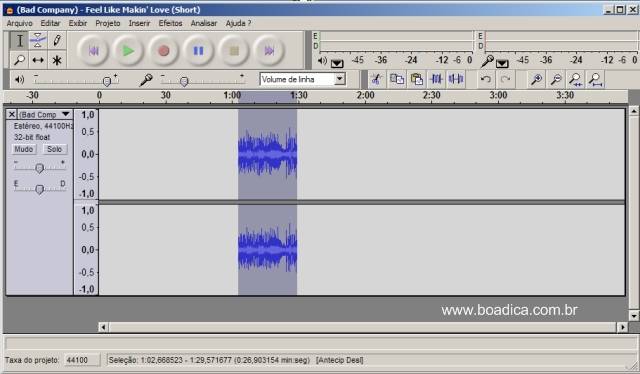640x374 pixels.
Task: Click the Zoom In magnifier icon
Action: point(536,79)
